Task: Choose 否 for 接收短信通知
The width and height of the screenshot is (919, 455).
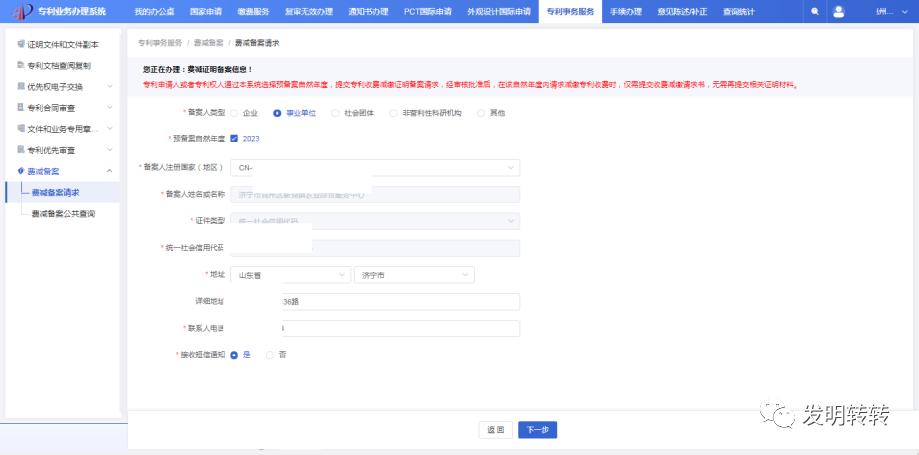Action: tap(270, 355)
